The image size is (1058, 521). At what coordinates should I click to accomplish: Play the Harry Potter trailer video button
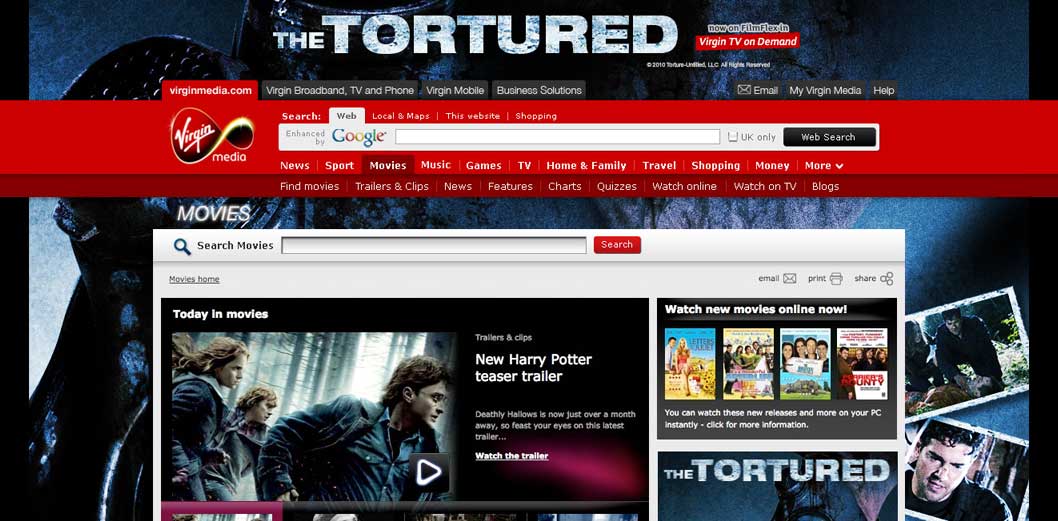point(428,472)
